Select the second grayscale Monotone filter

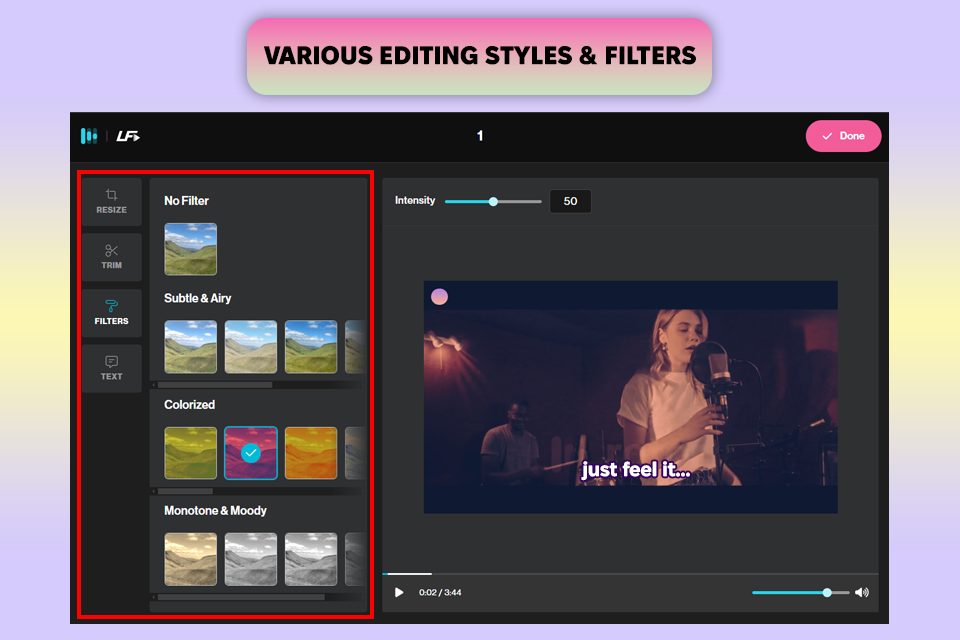pos(250,559)
